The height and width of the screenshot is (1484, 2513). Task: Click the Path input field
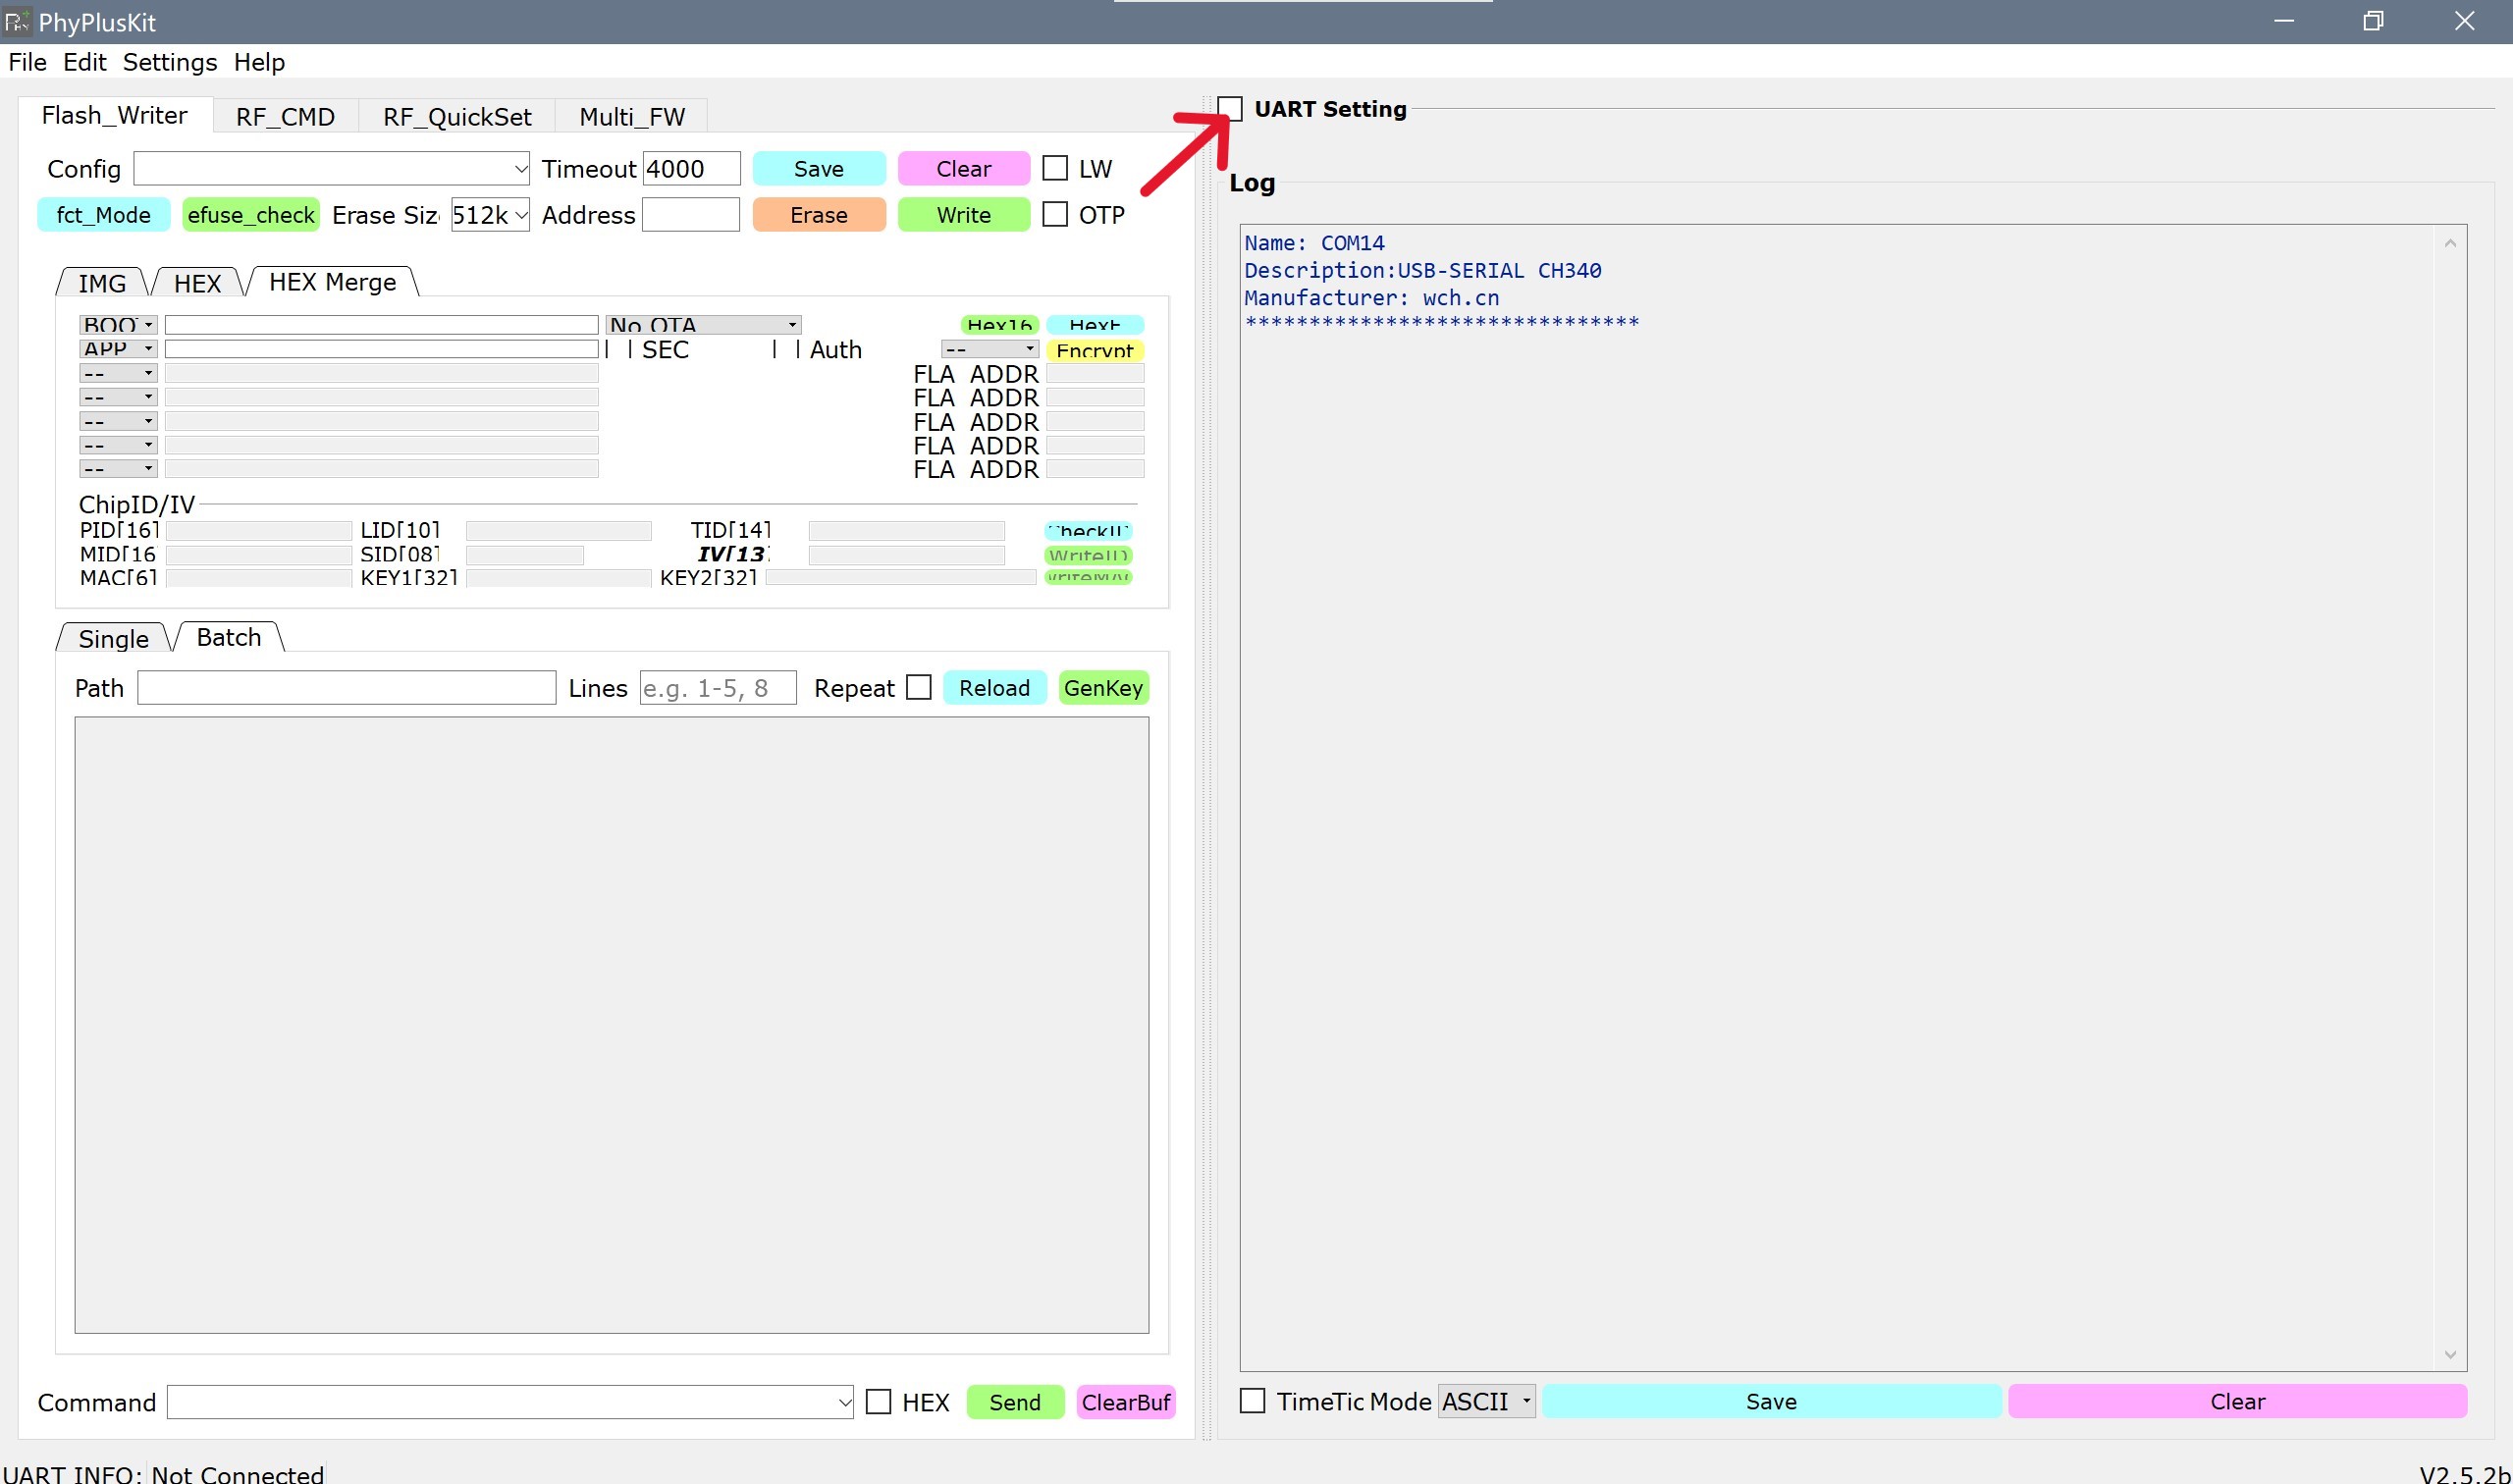click(x=346, y=687)
